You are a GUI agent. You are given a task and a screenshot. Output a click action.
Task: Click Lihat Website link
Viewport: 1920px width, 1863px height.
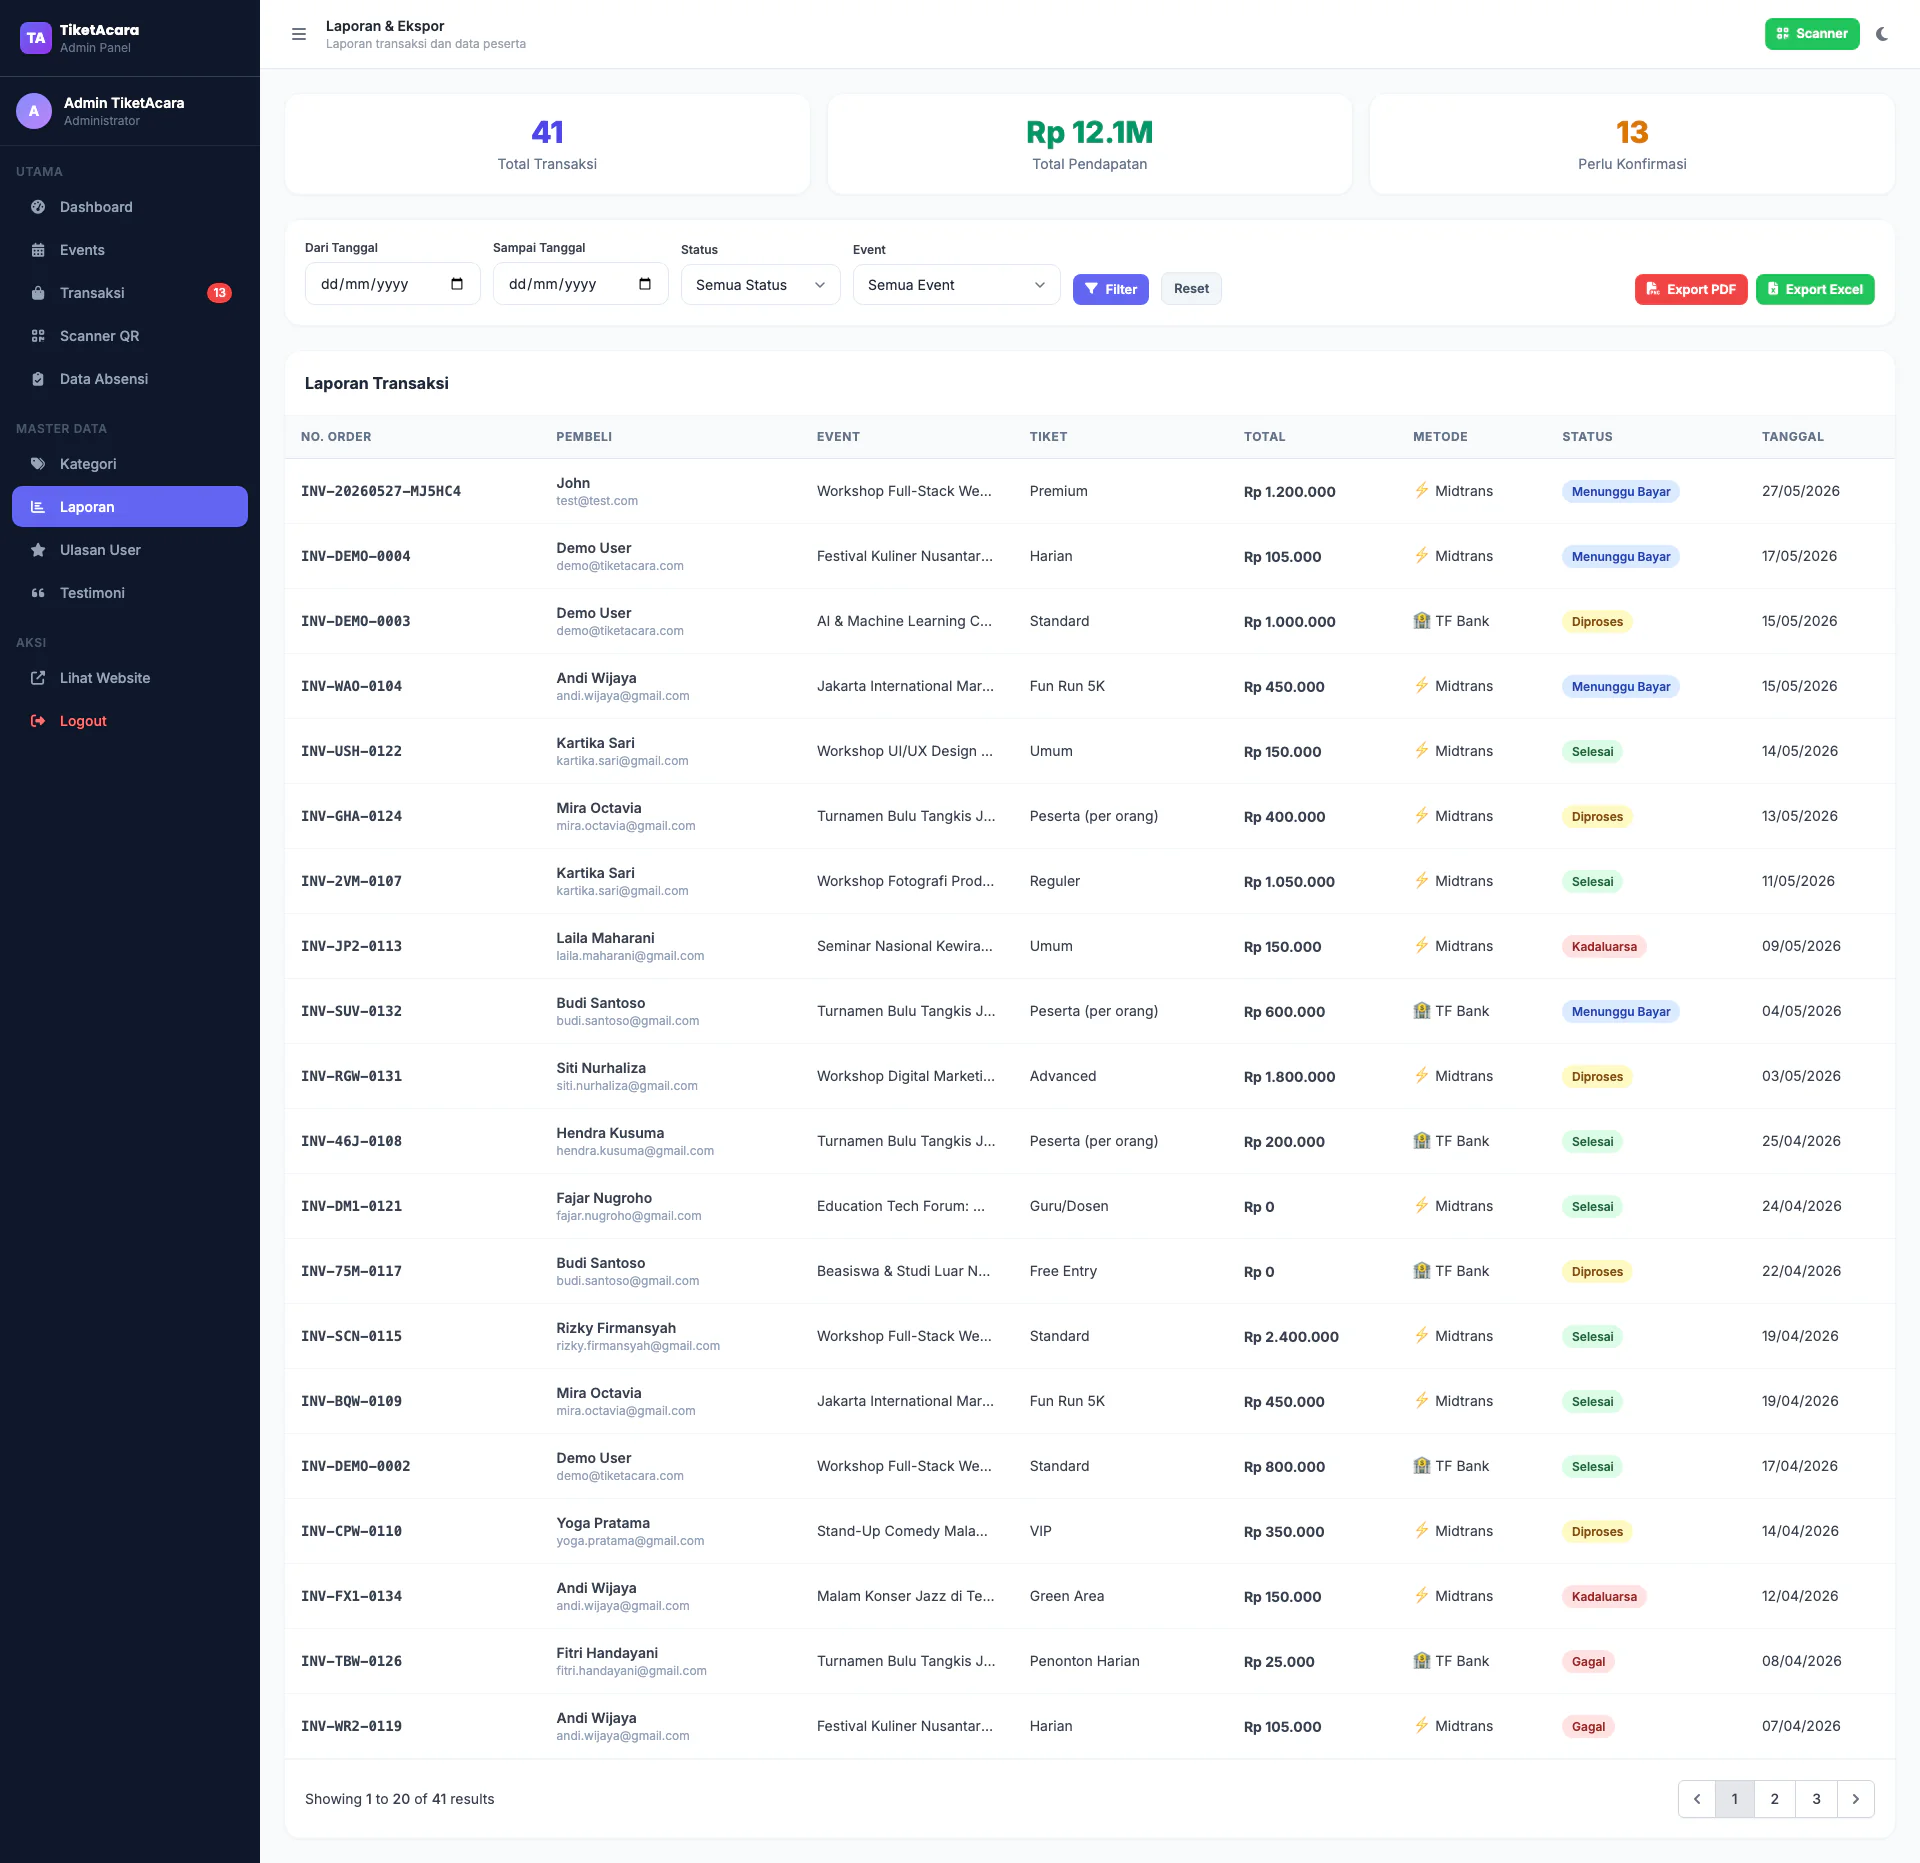[130, 678]
